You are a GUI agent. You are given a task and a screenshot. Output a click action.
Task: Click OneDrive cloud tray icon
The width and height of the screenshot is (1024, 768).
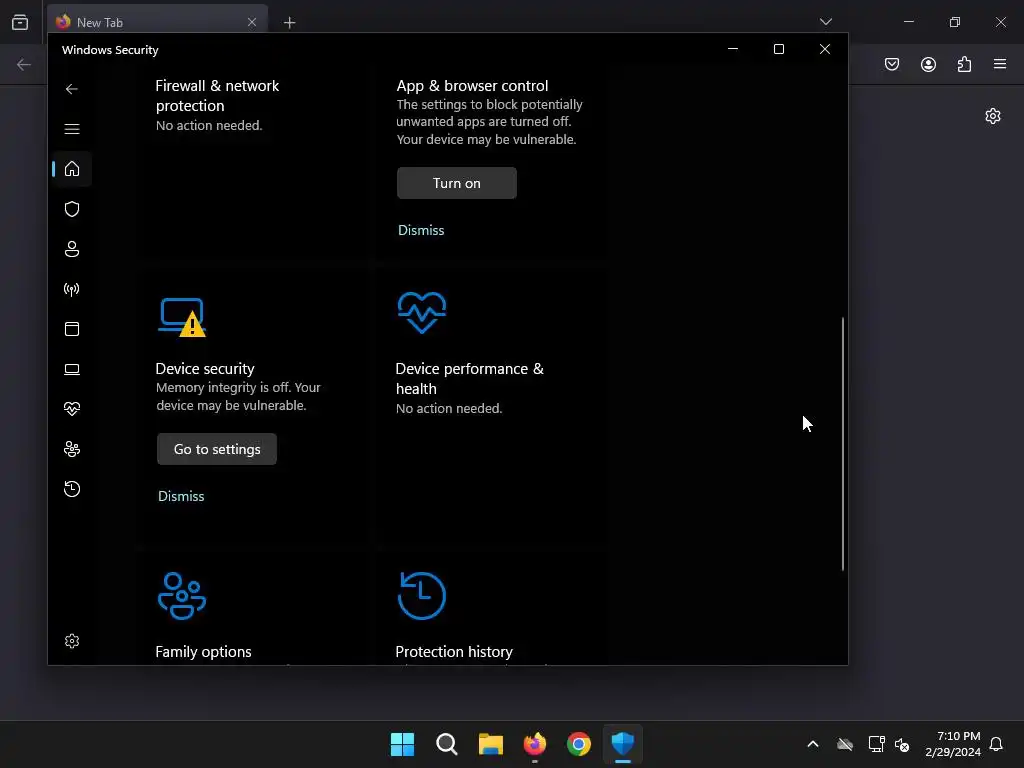845,744
